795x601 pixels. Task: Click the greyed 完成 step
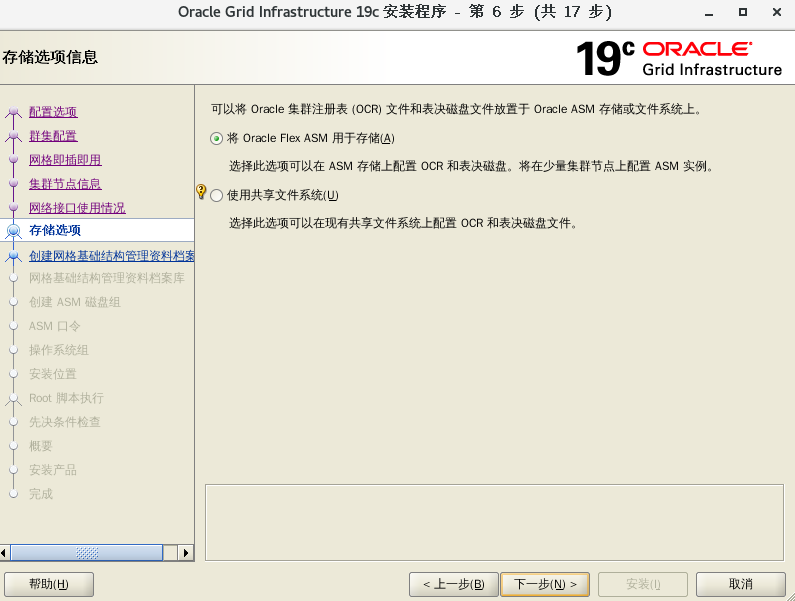[x=41, y=494]
